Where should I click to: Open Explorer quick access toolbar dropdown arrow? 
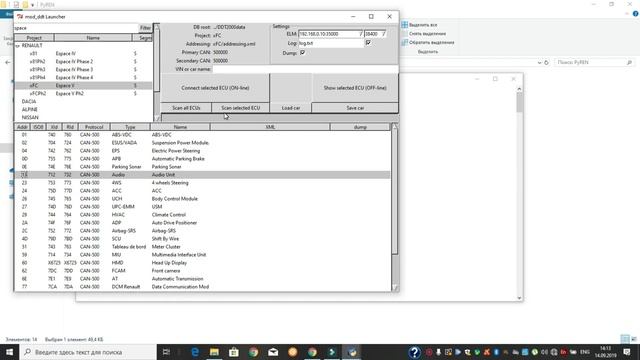click(33, 5)
